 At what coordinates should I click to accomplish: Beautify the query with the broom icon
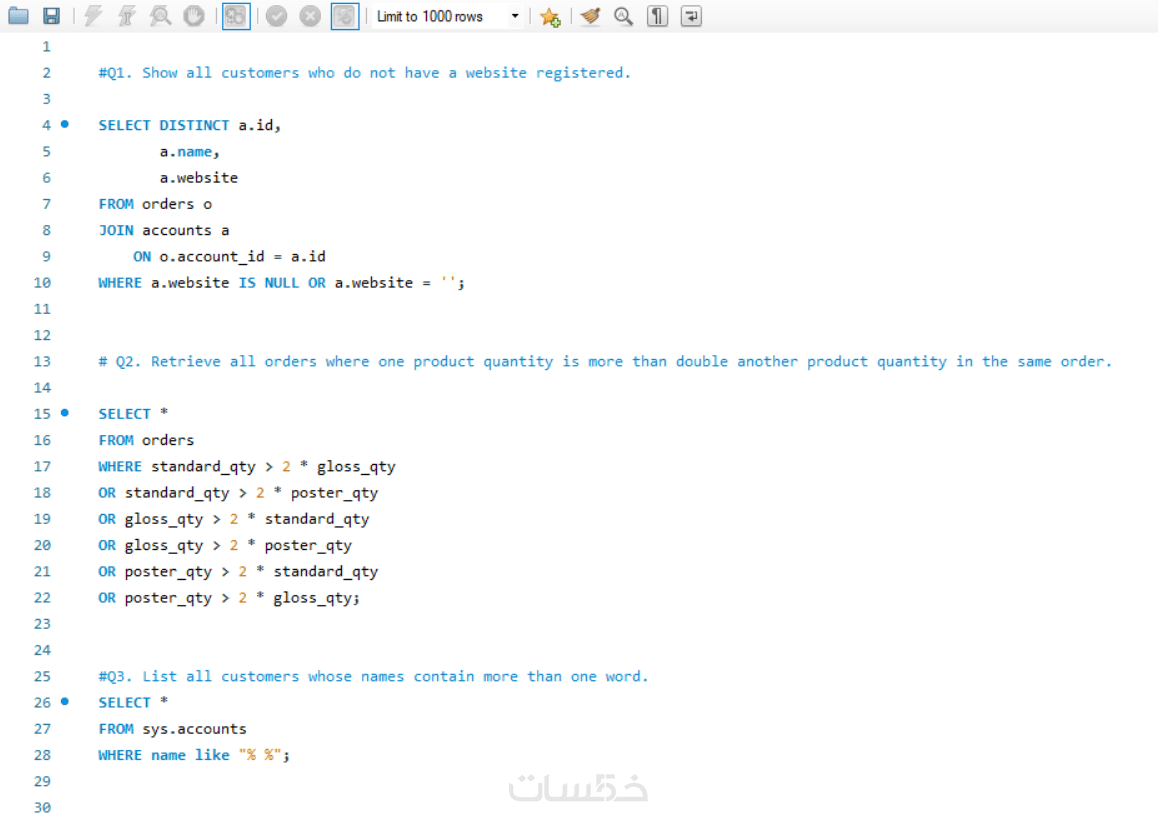coord(590,16)
